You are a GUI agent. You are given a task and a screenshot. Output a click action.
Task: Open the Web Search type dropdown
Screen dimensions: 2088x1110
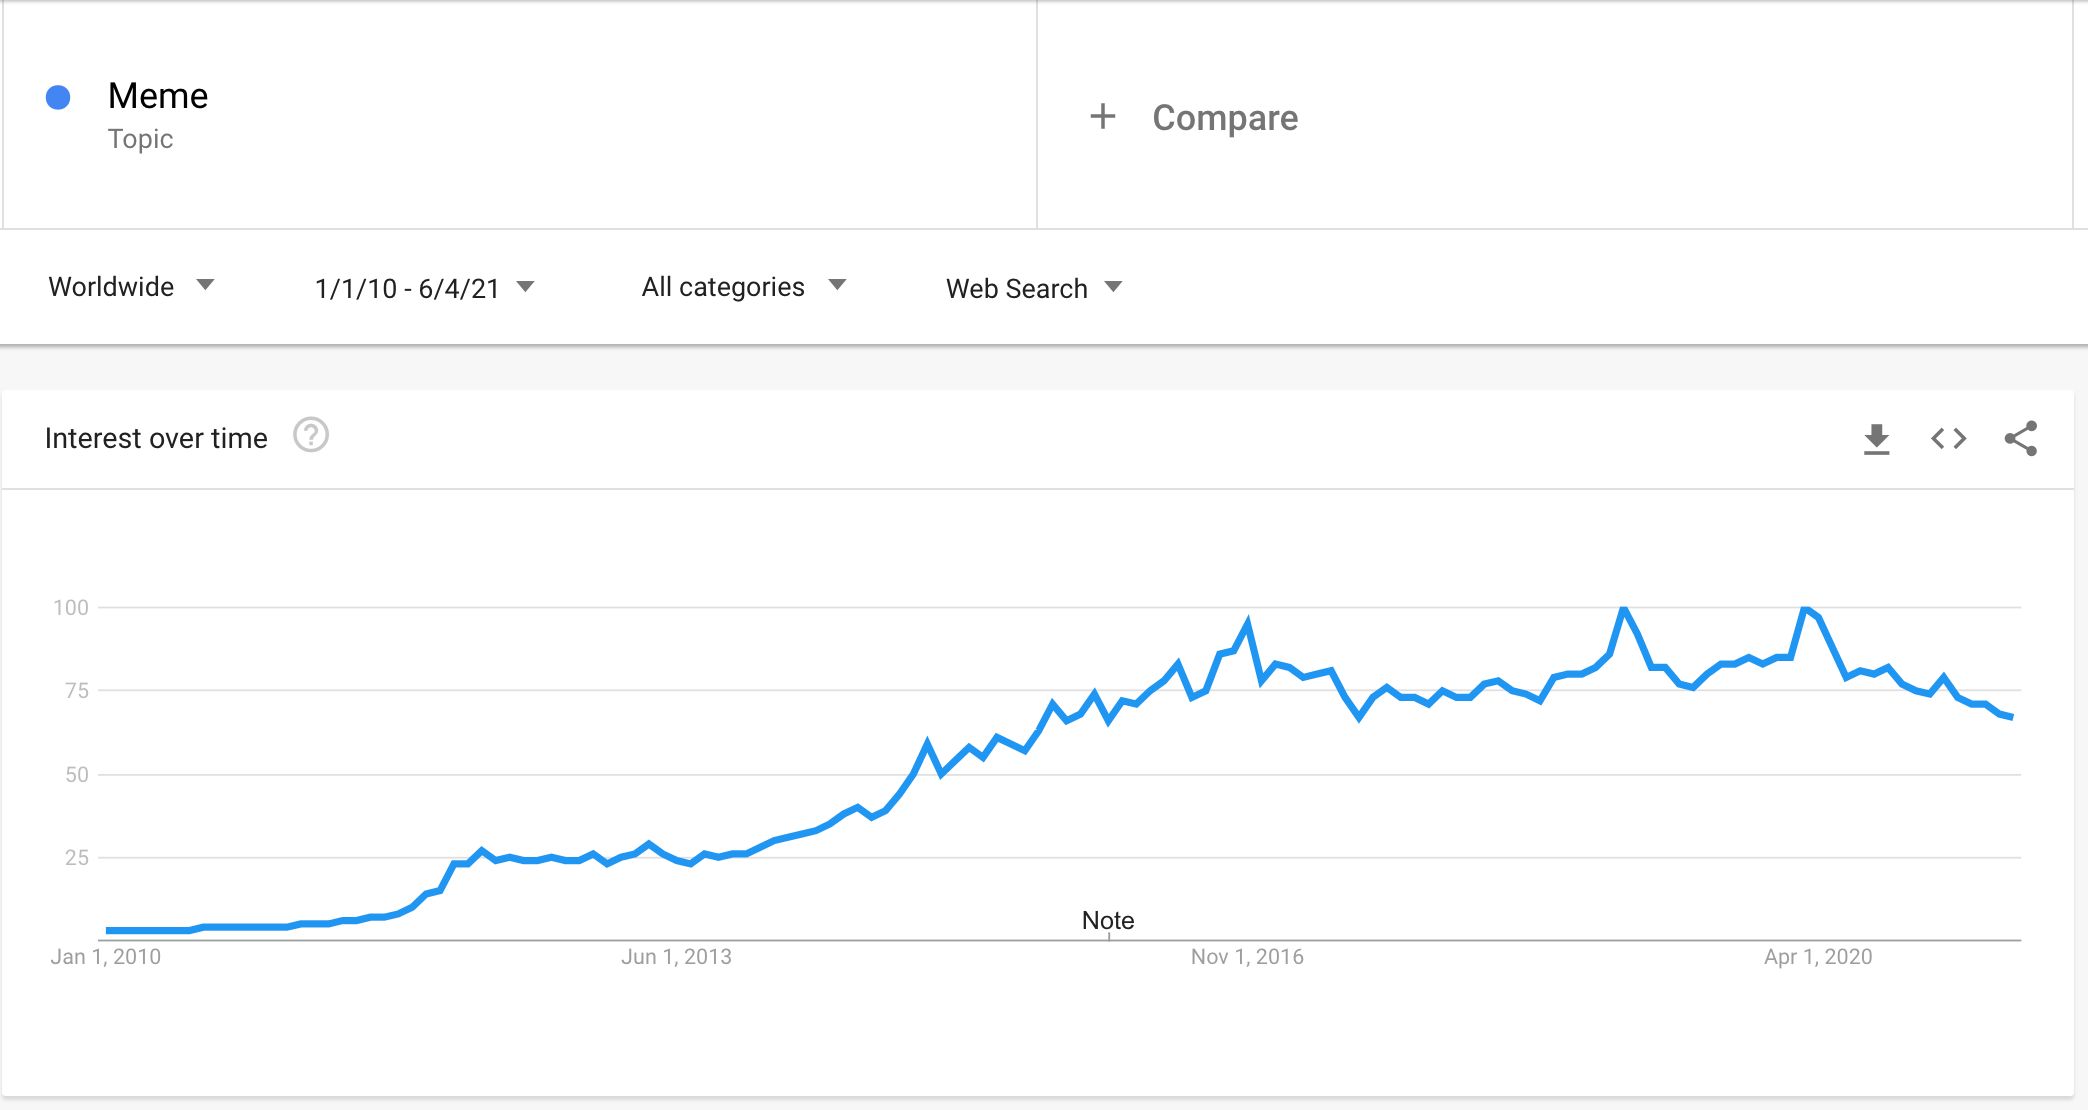[x=1034, y=289]
